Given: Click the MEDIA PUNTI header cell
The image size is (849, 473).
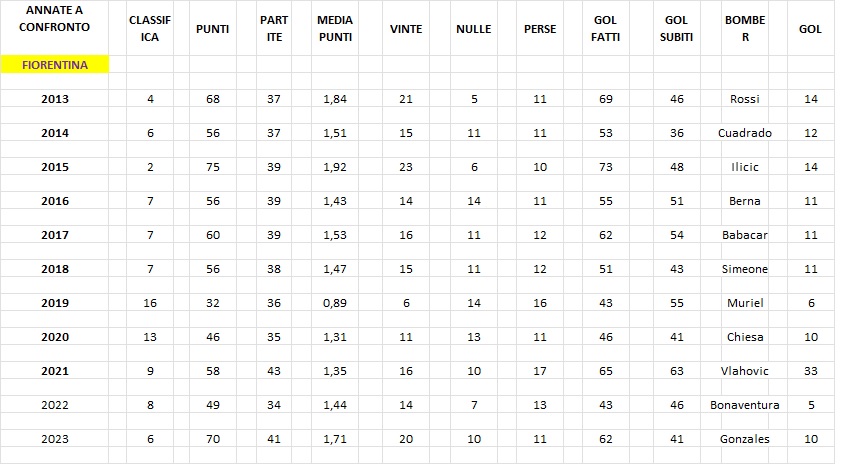Looking at the screenshot, I should 335,28.
